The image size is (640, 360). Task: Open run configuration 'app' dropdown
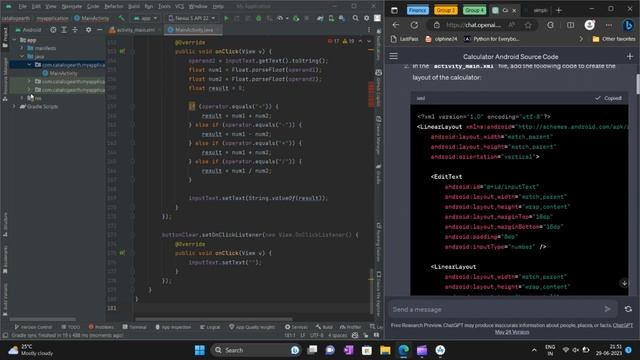(145, 18)
